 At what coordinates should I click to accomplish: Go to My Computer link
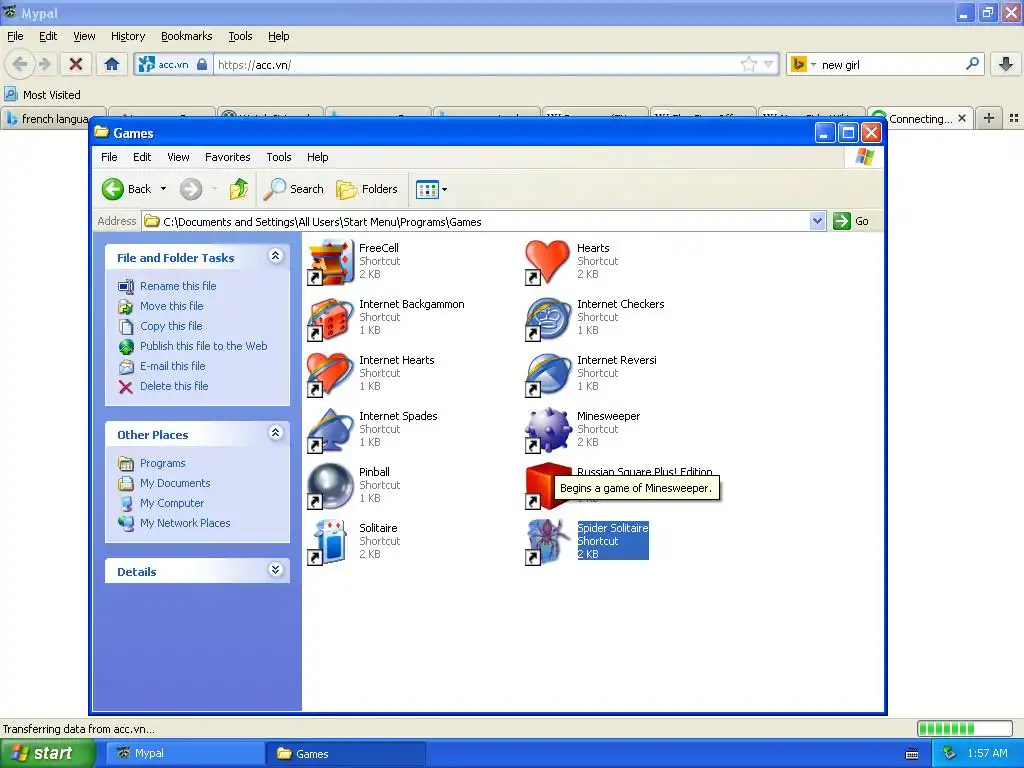click(x=172, y=503)
